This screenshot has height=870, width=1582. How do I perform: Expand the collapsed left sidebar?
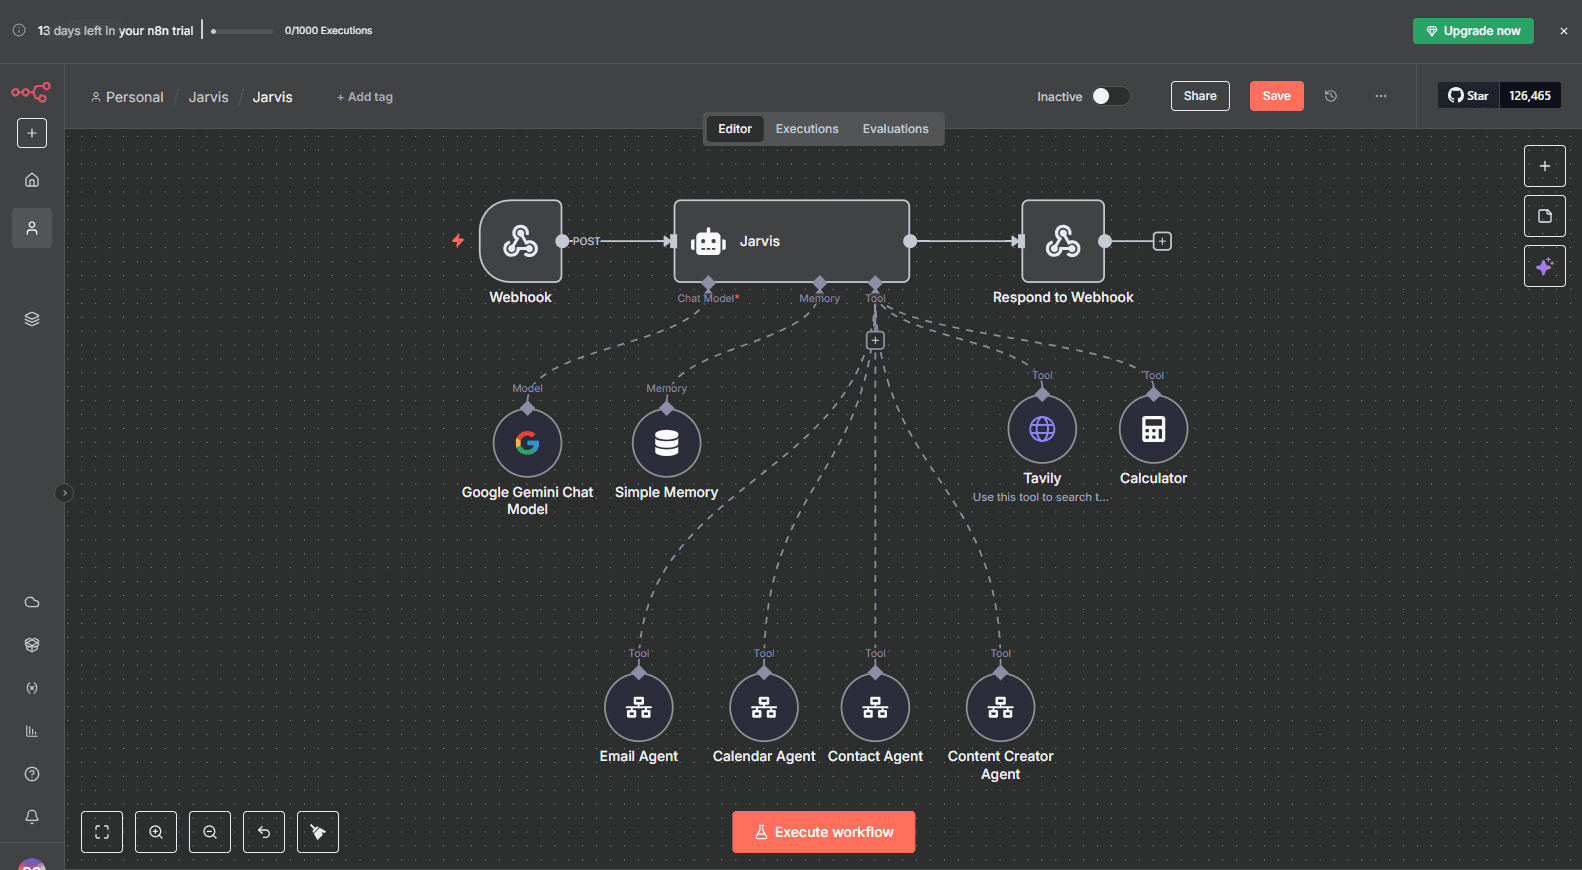tap(64, 493)
